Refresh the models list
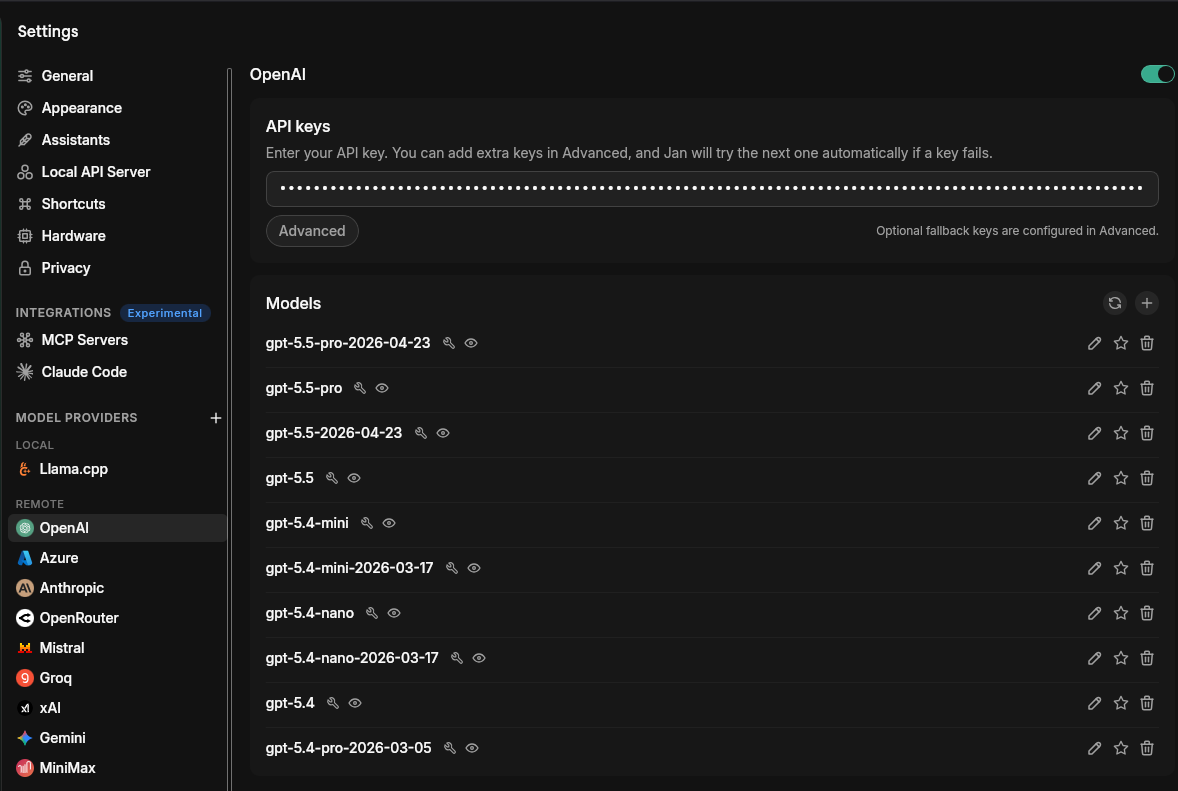The image size is (1178, 791). point(1115,303)
